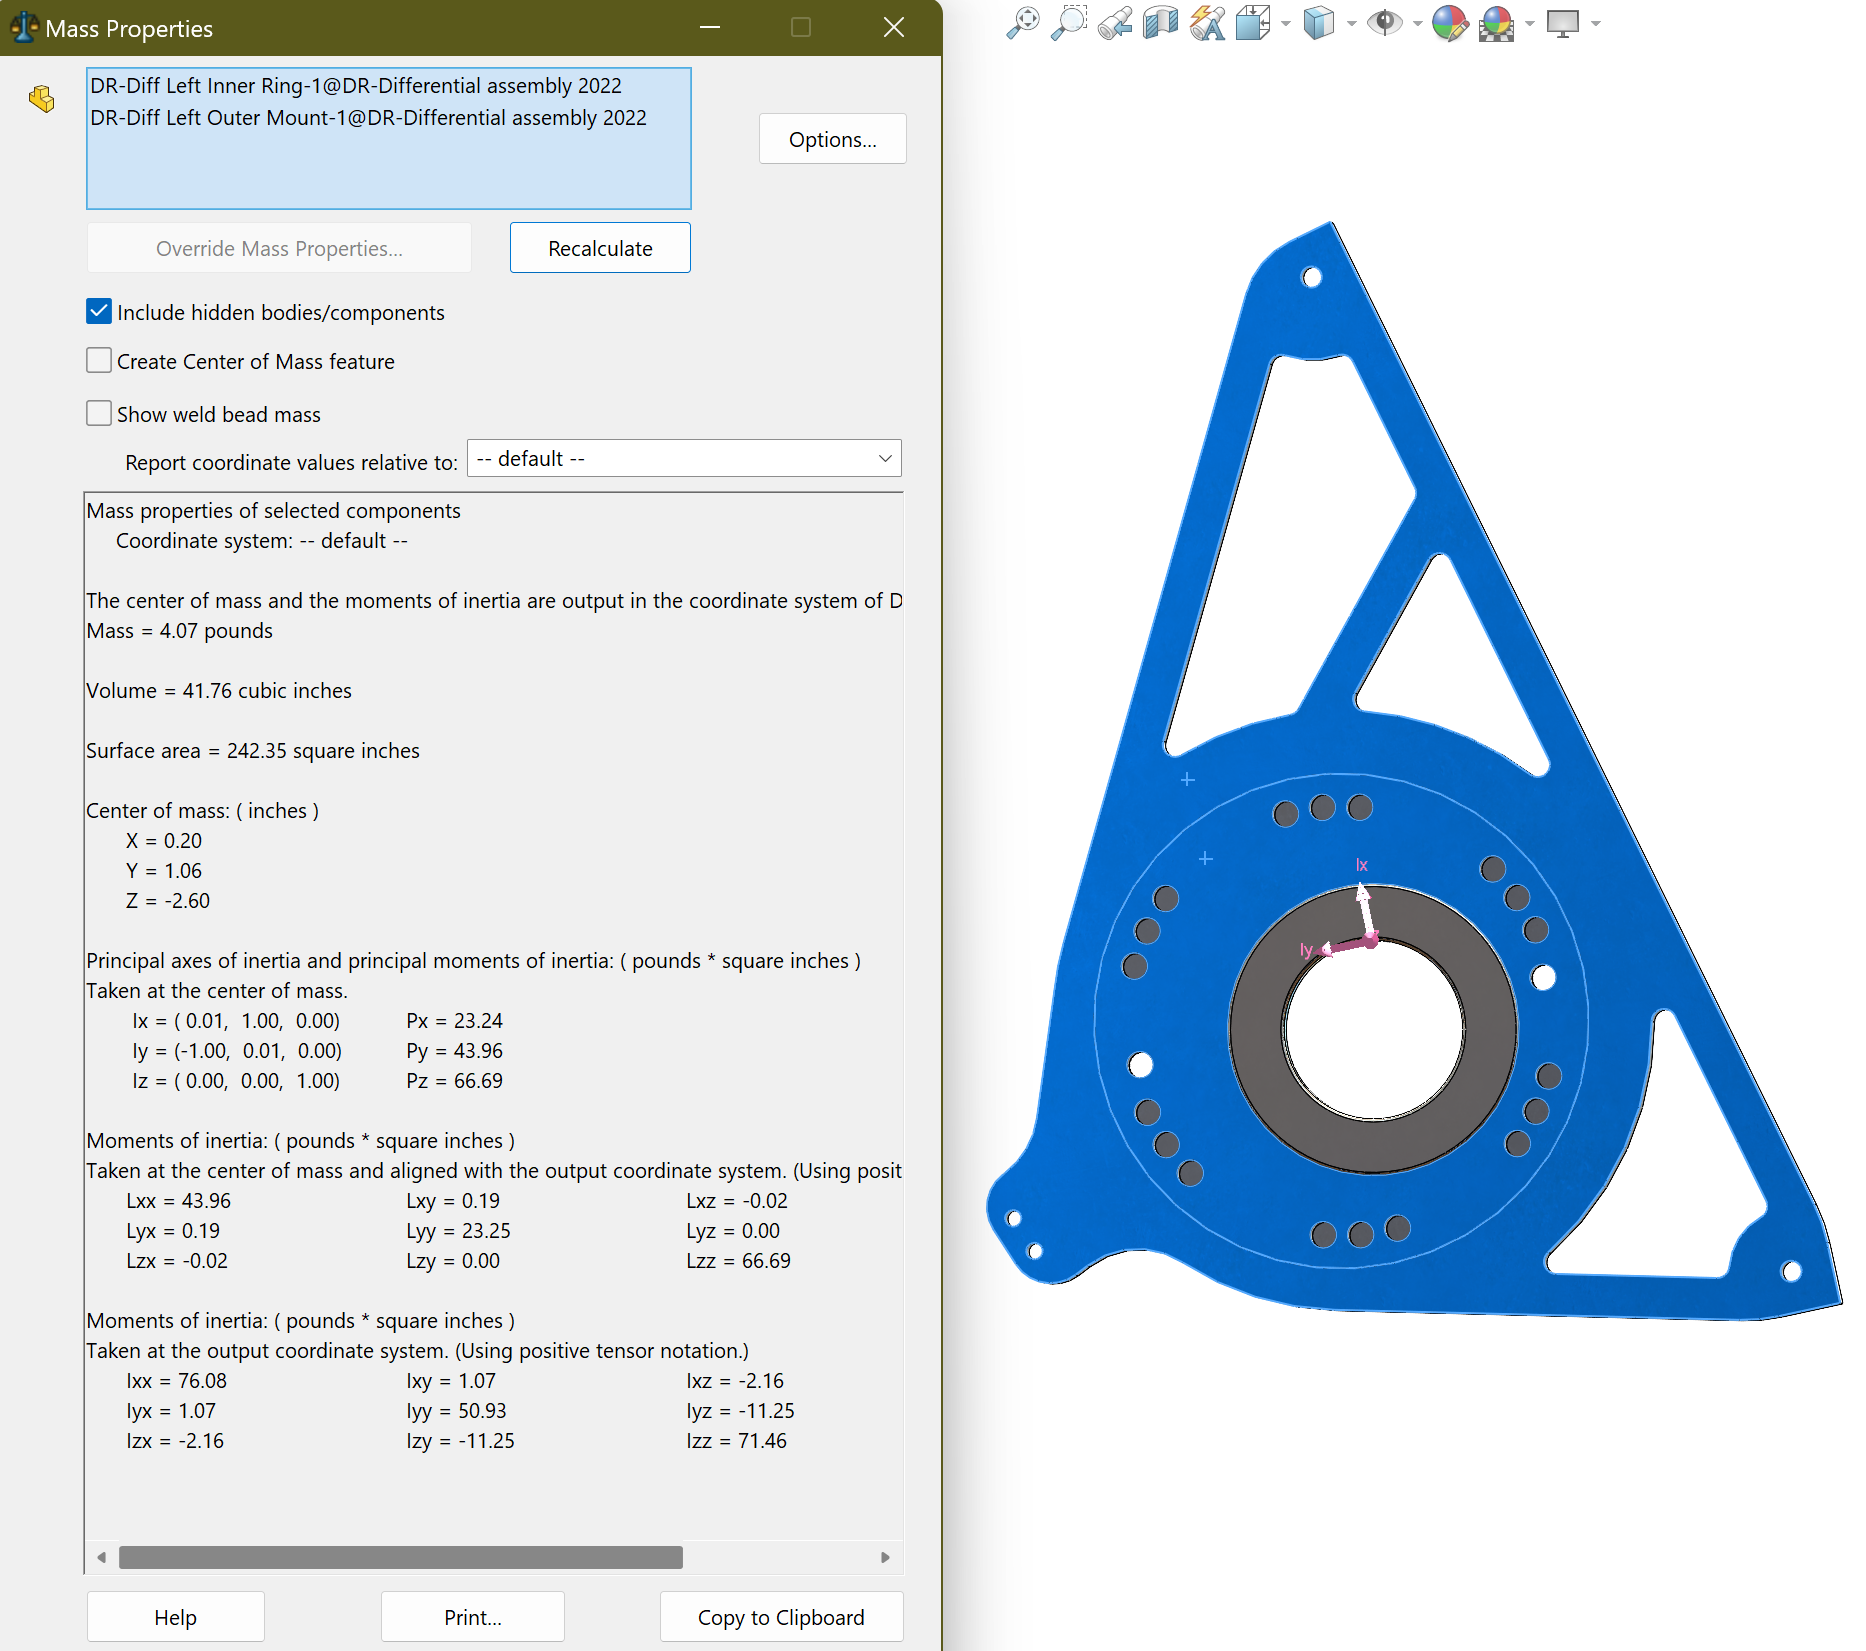The image size is (1866, 1651).
Task: Click the View Settings monitor icon
Action: (1563, 23)
